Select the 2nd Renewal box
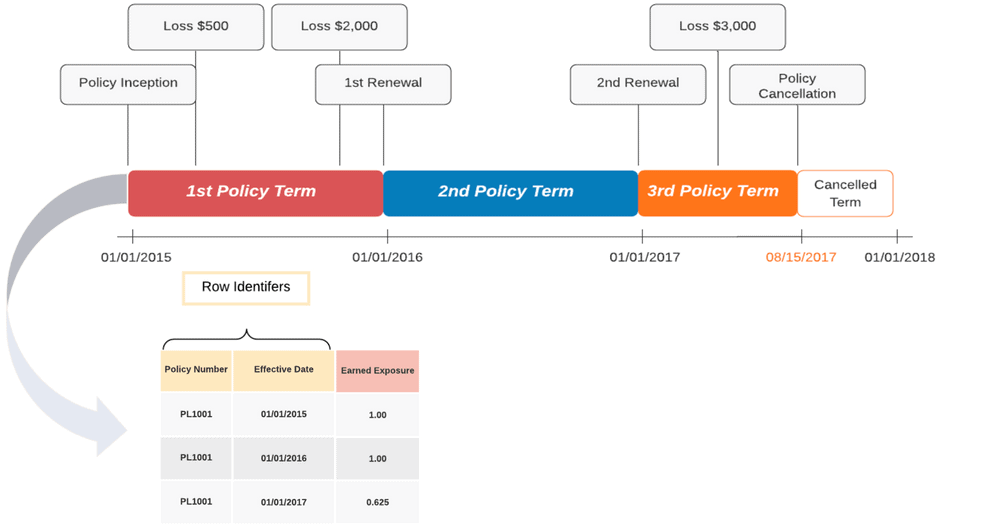The image size is (999, 531). (x=638, y=84)
